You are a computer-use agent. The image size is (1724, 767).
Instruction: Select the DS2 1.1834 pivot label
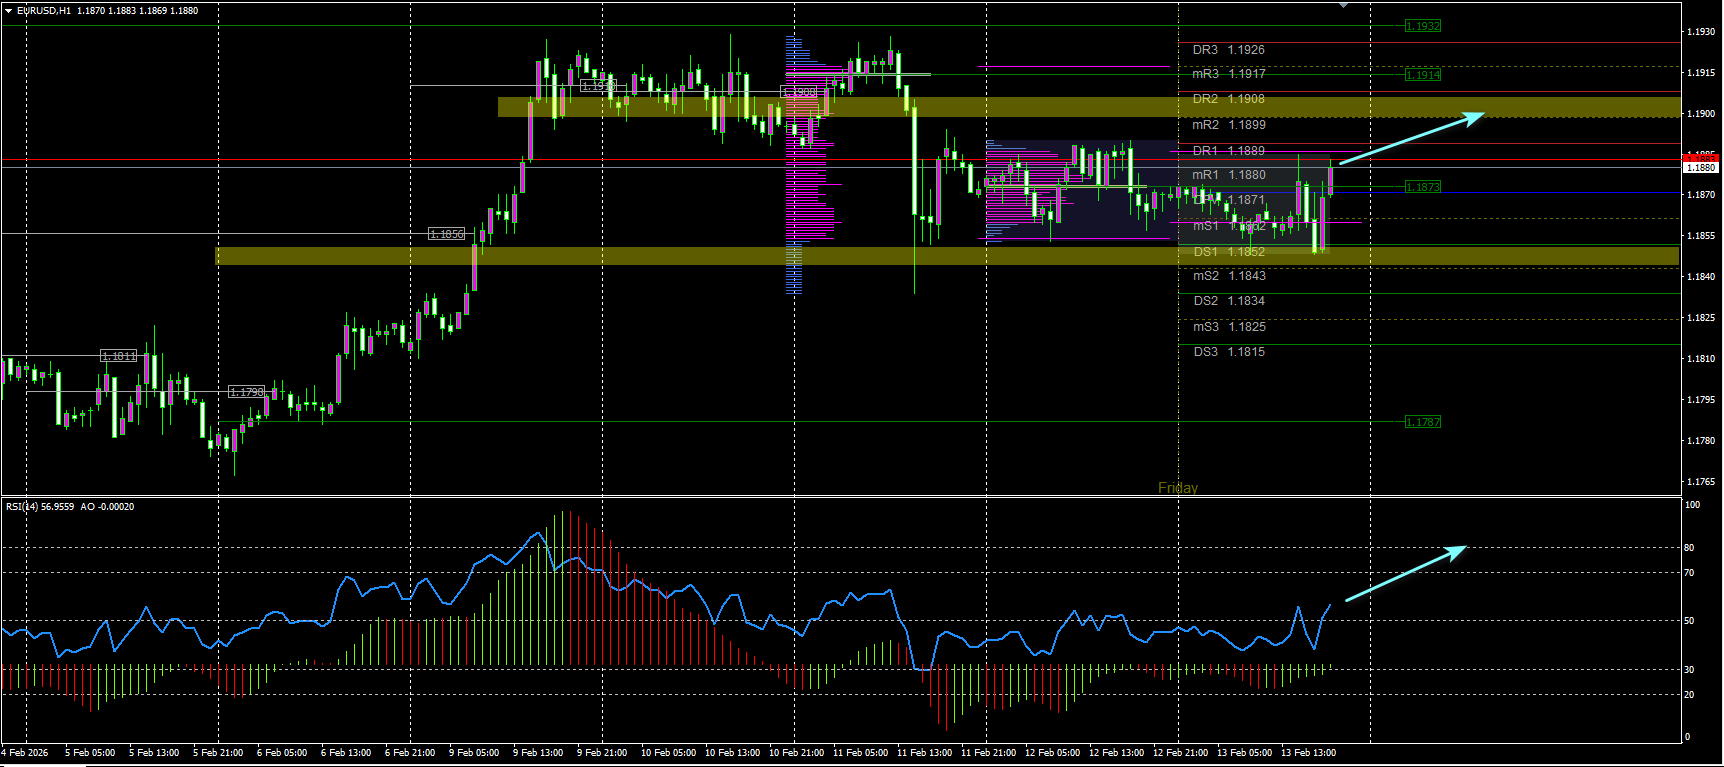click(x=1229, y=301)
